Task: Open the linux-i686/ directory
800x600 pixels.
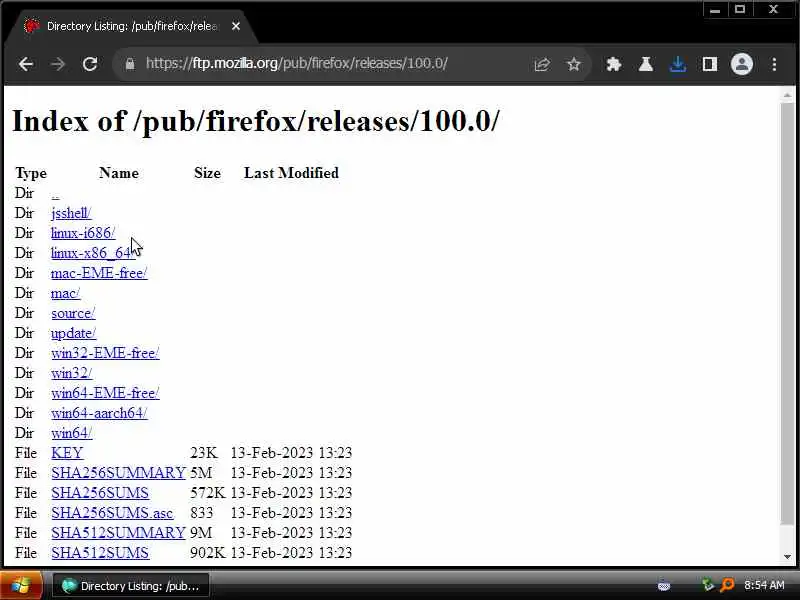Action: [83, 233]
